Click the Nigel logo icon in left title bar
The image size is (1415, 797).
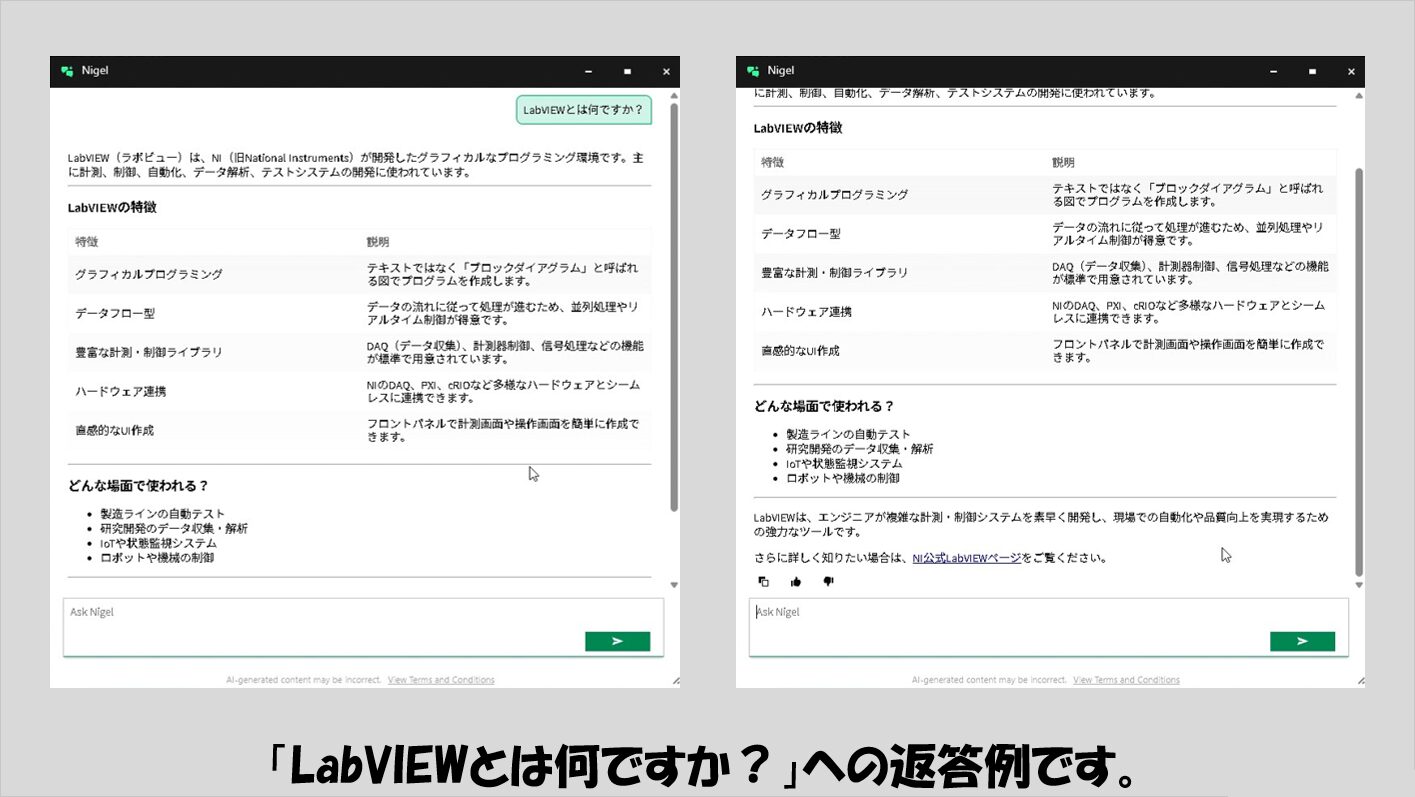(x=67, y=71)
